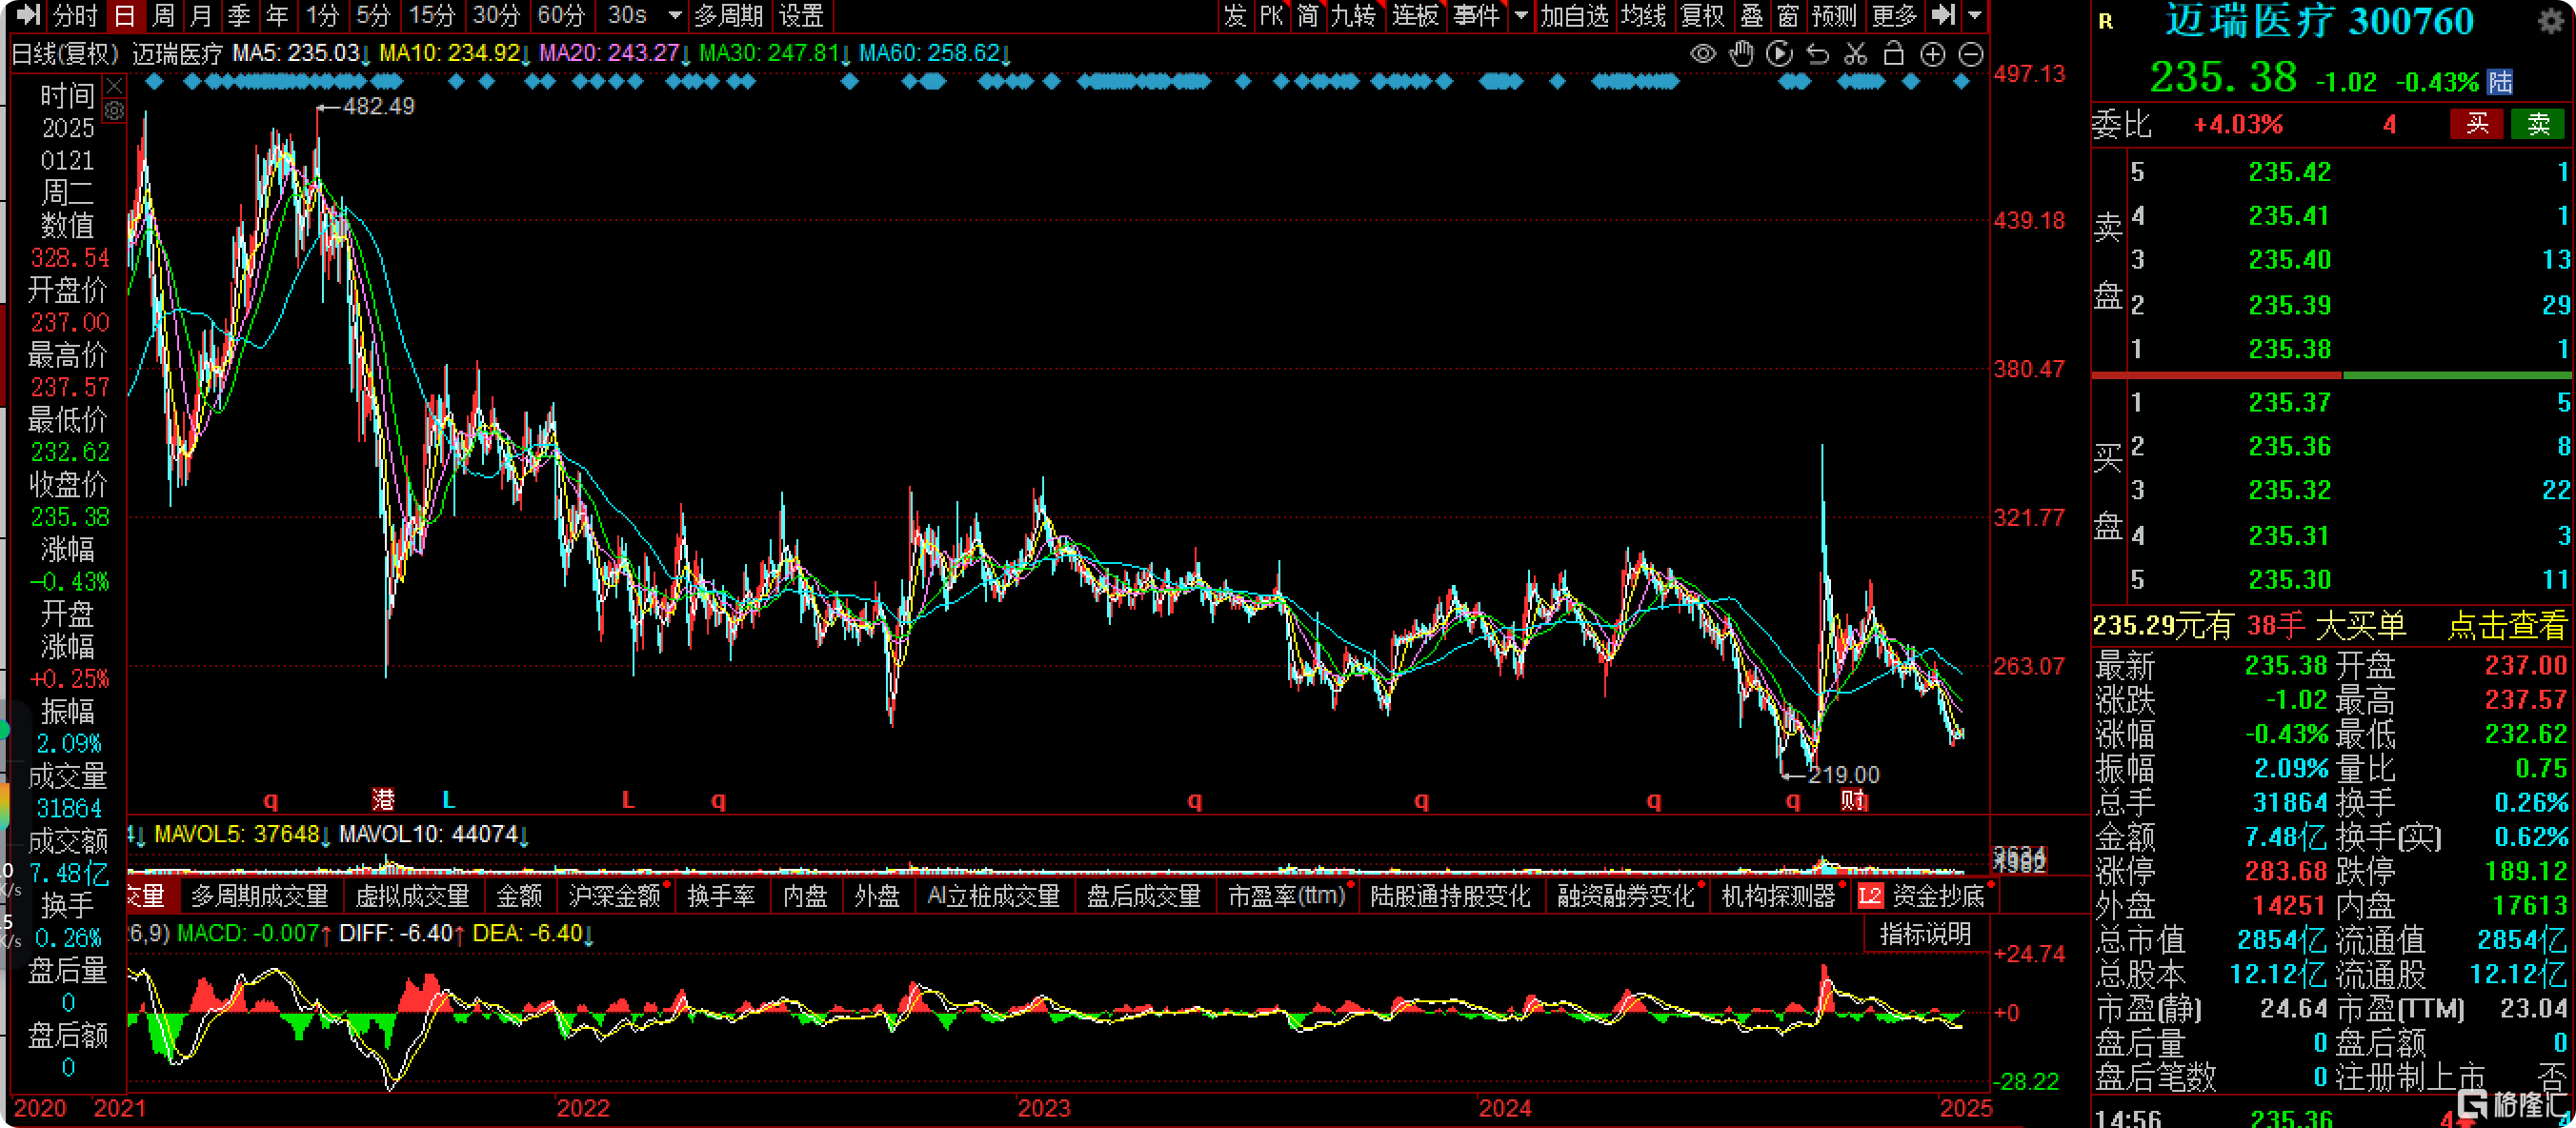Click the undo arrow icon

click(x=1817, y=54)
